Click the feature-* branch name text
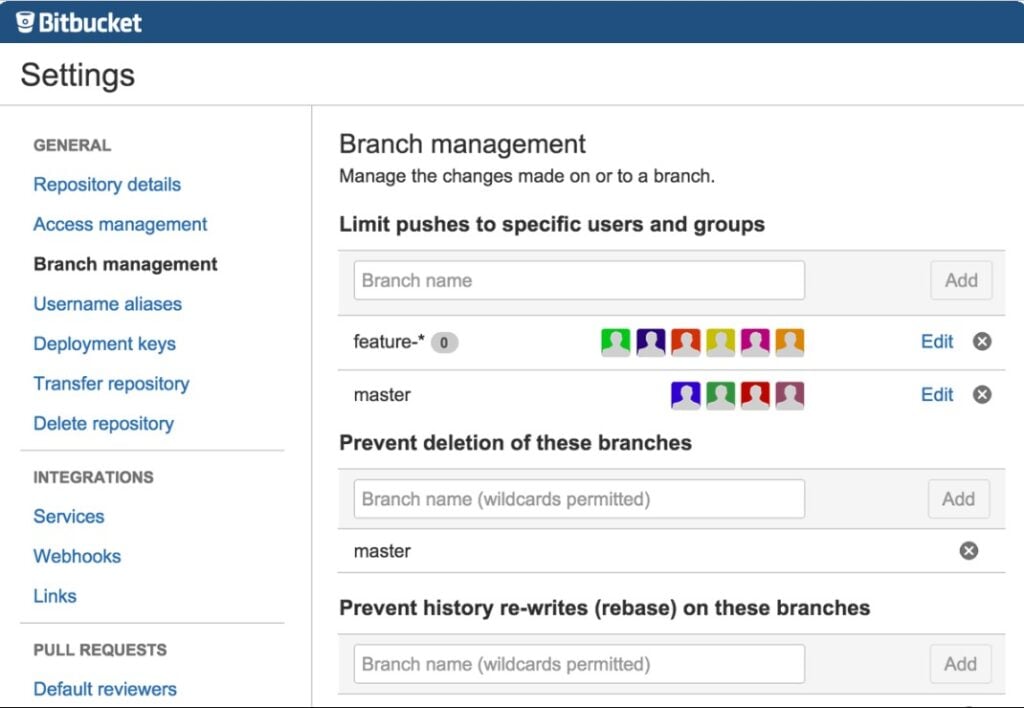The height and width of the screenshot is (708, 1024). click(389, 342)
